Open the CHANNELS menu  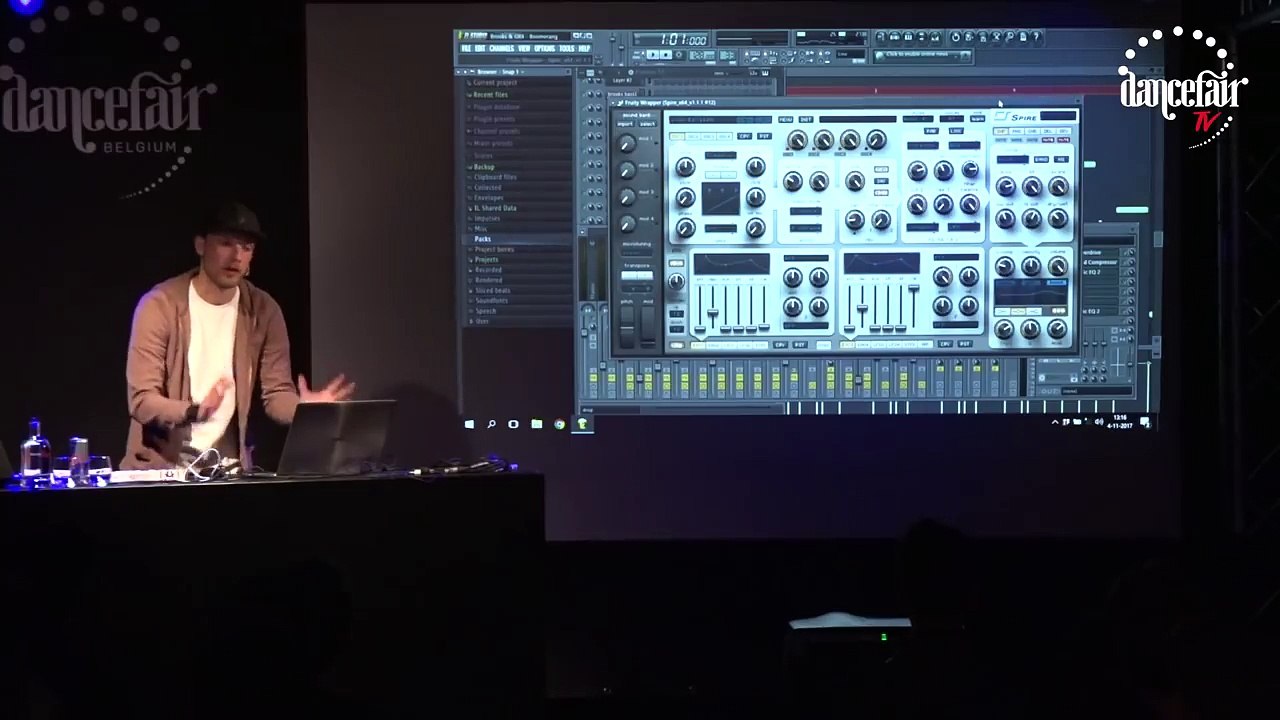tap(501, 48)
